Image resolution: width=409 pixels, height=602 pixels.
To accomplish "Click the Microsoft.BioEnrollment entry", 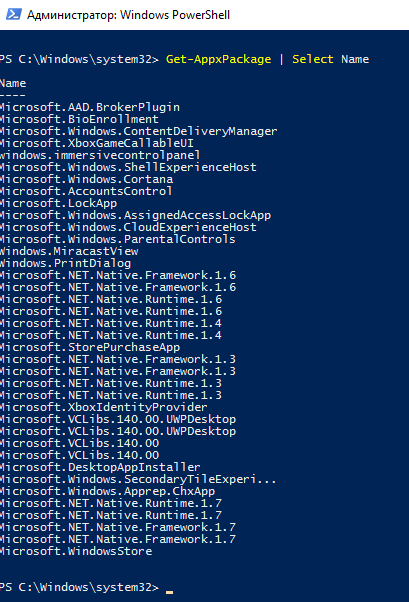I will point(79,119).
